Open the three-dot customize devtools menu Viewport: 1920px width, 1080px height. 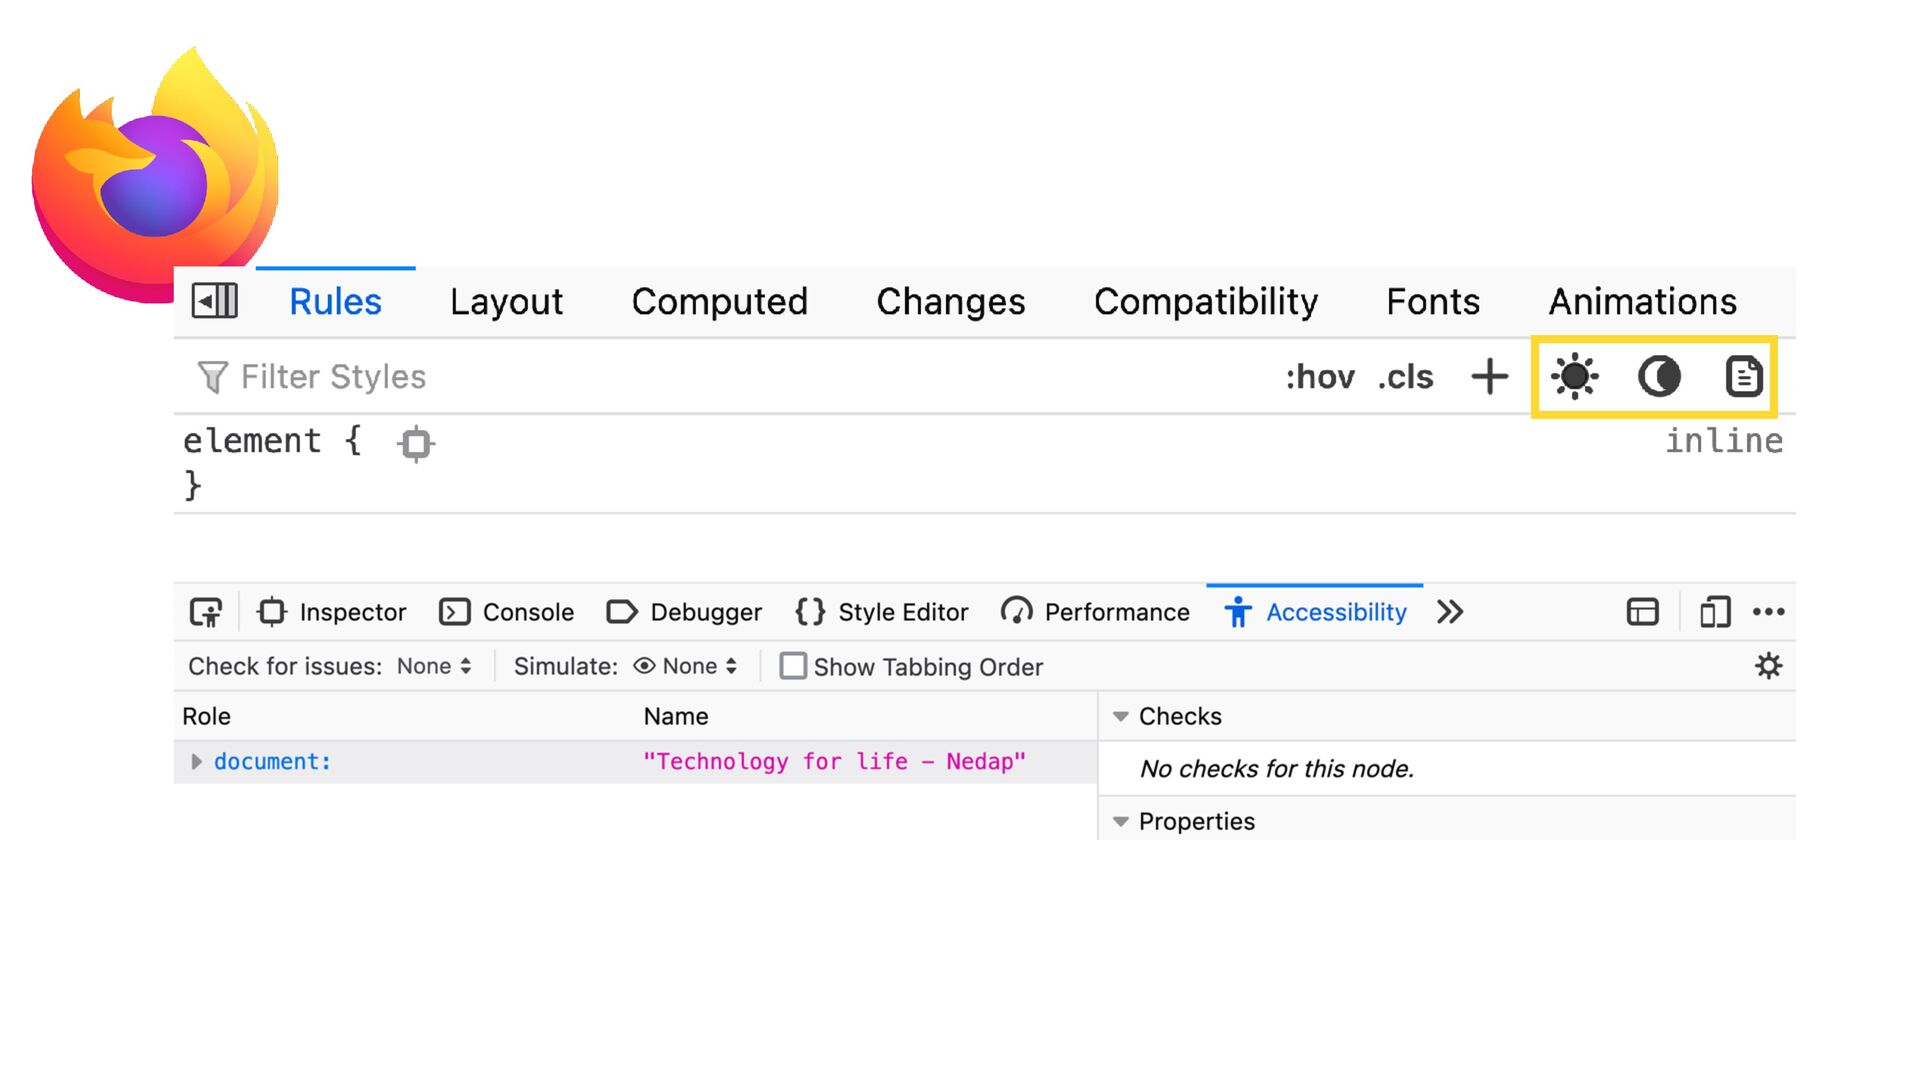pyautogui.click(x=1768, y=612)
